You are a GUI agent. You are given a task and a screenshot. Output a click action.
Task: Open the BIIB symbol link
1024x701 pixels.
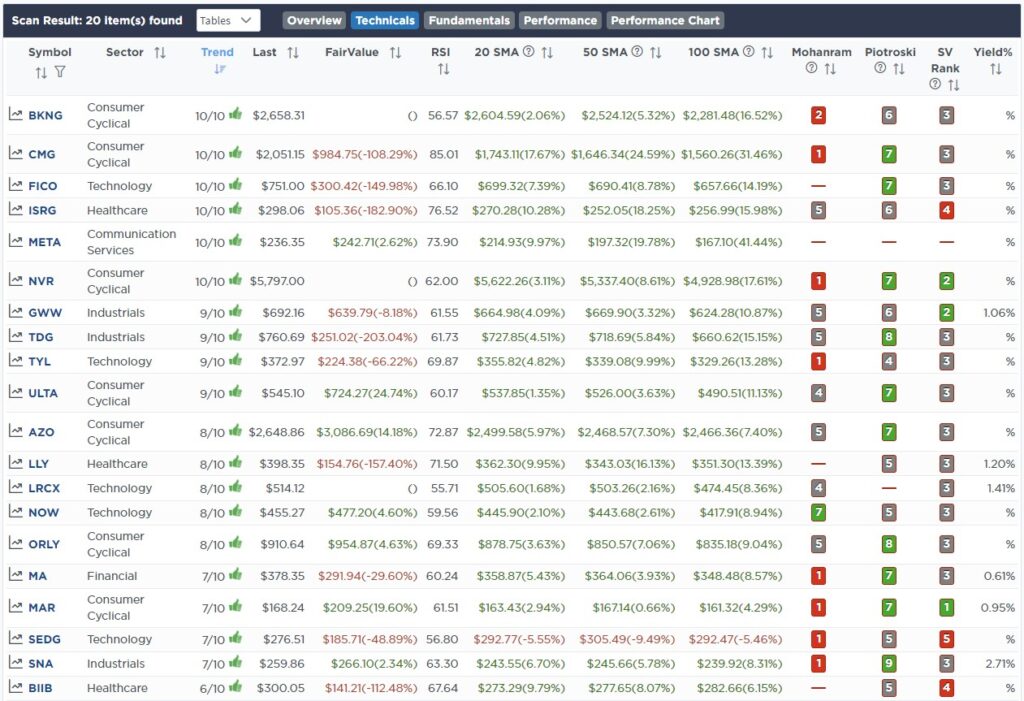pyautogui.click(x=40, y=688)
